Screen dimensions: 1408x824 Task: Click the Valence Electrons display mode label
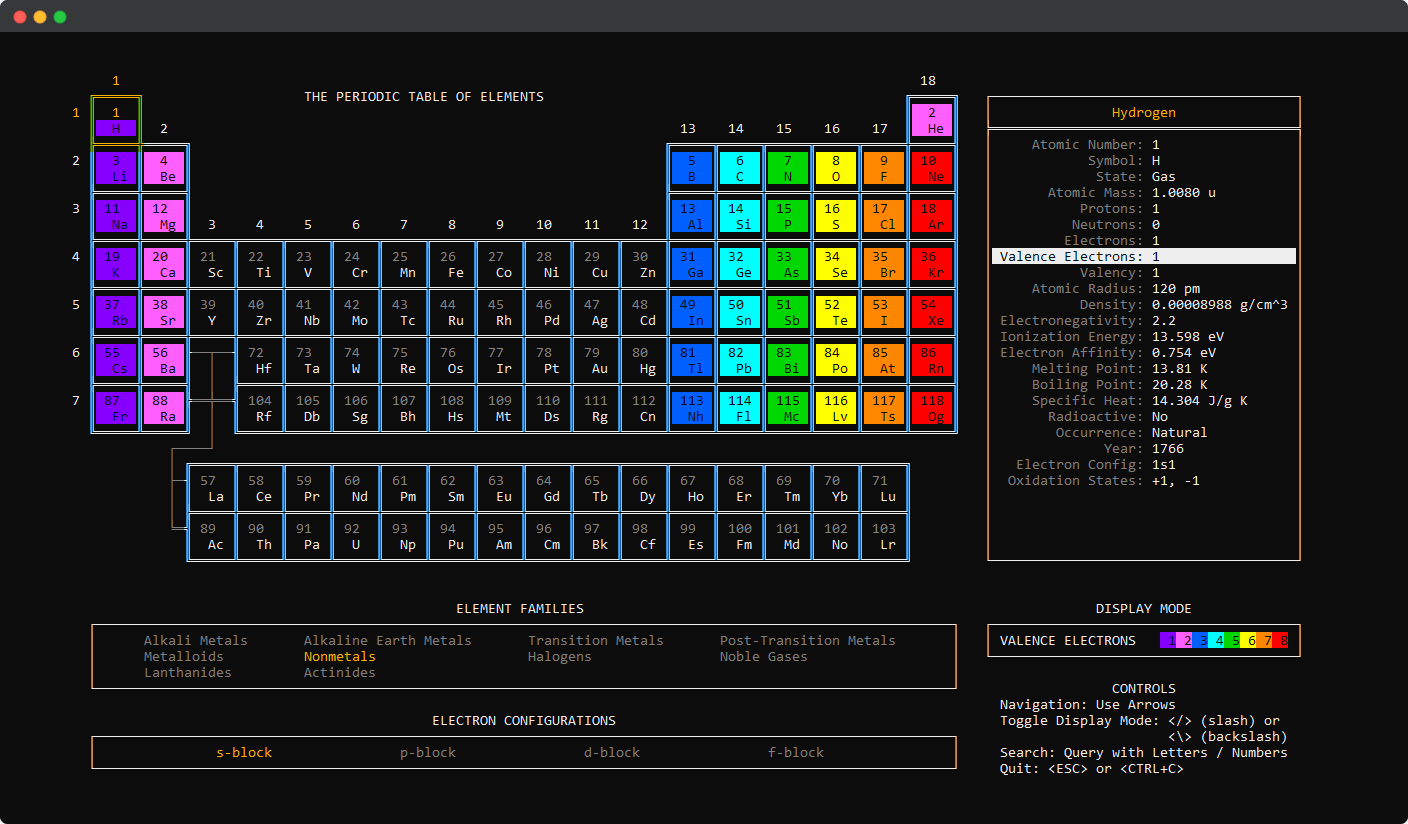(1068, 641)
